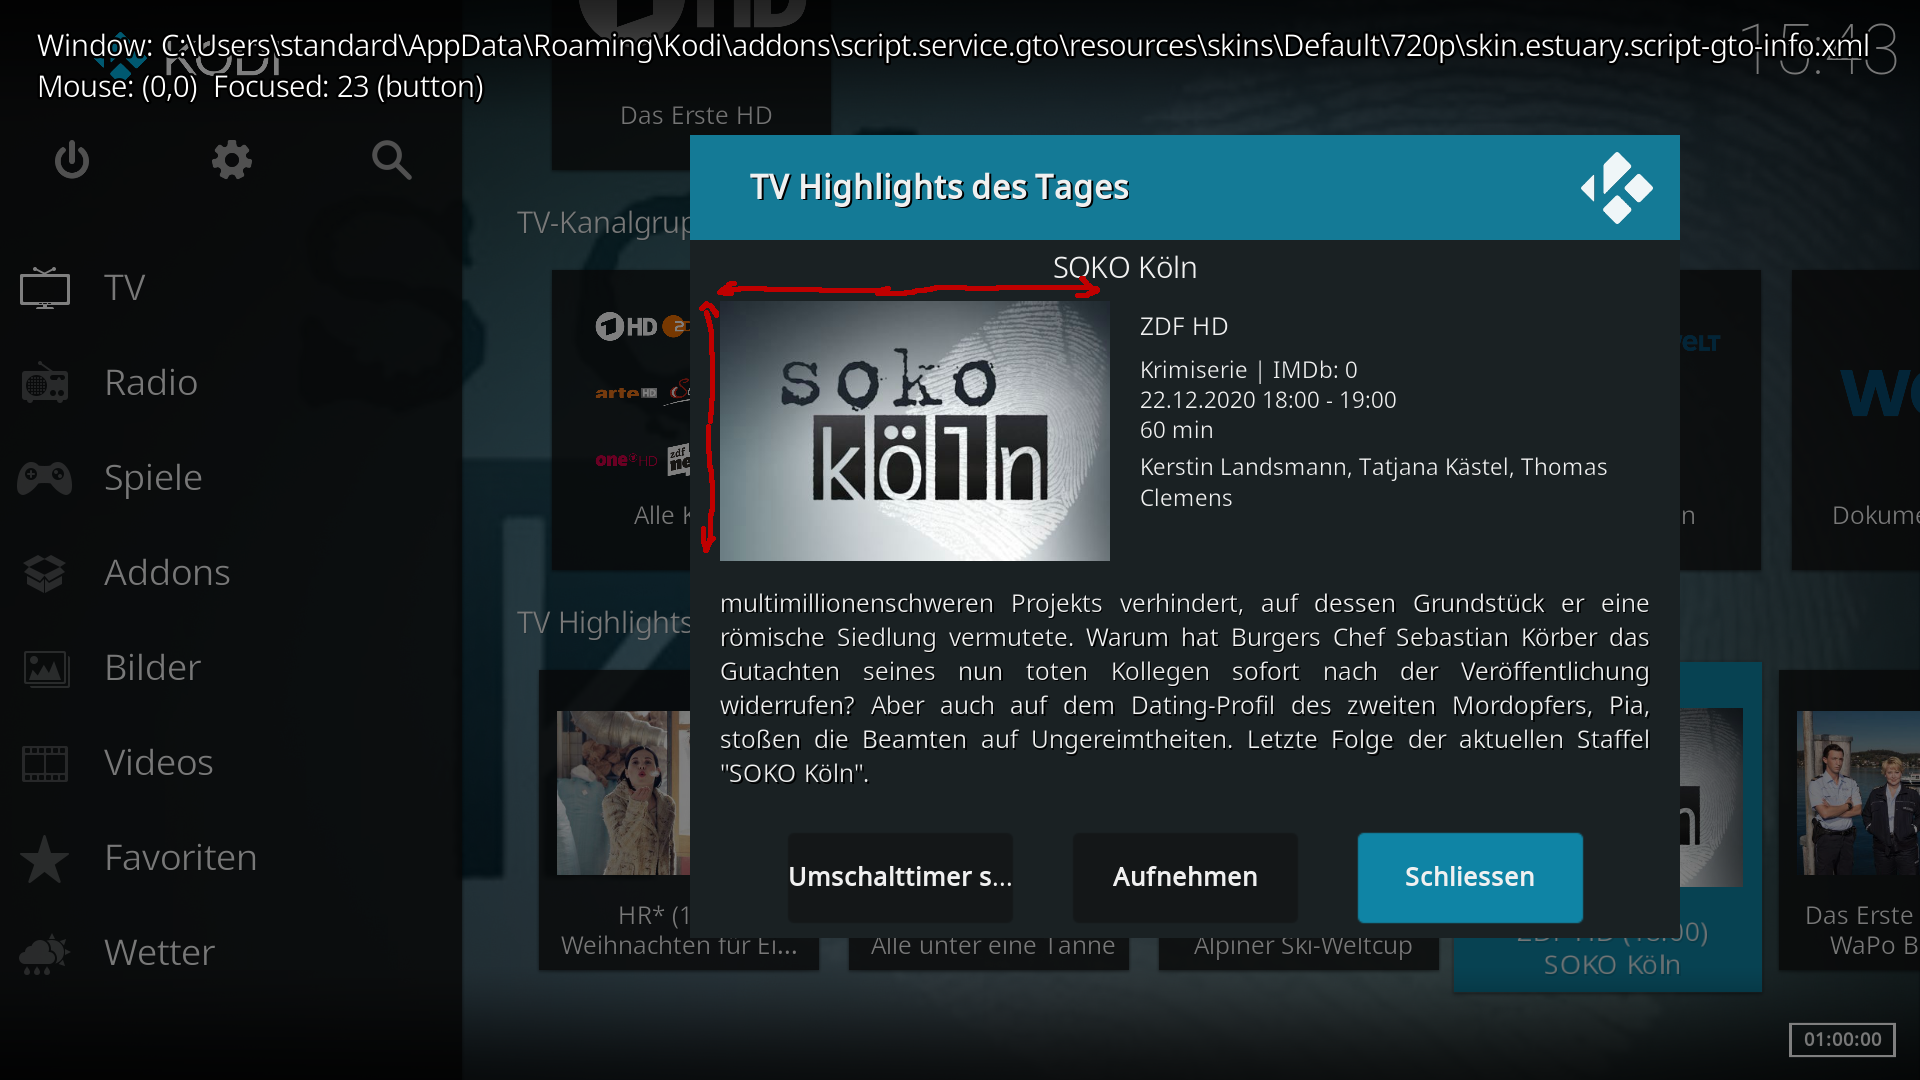Click the Radio icon

click(x=45, y=383)
